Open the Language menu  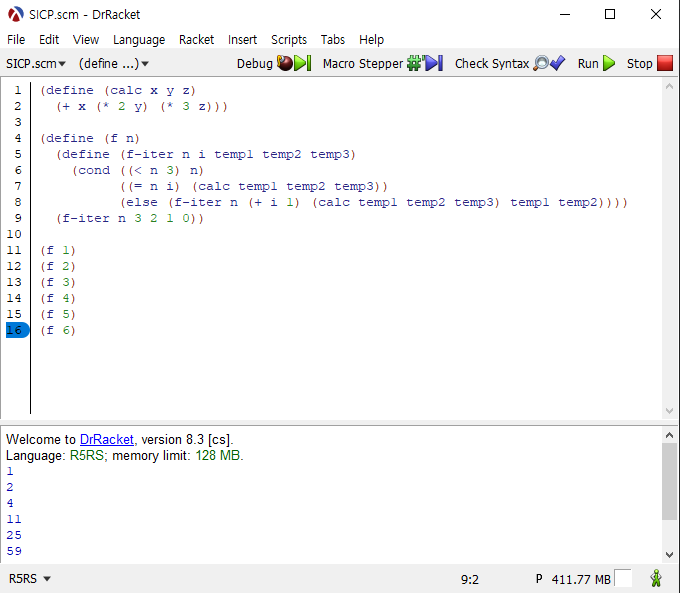point(139,39)
